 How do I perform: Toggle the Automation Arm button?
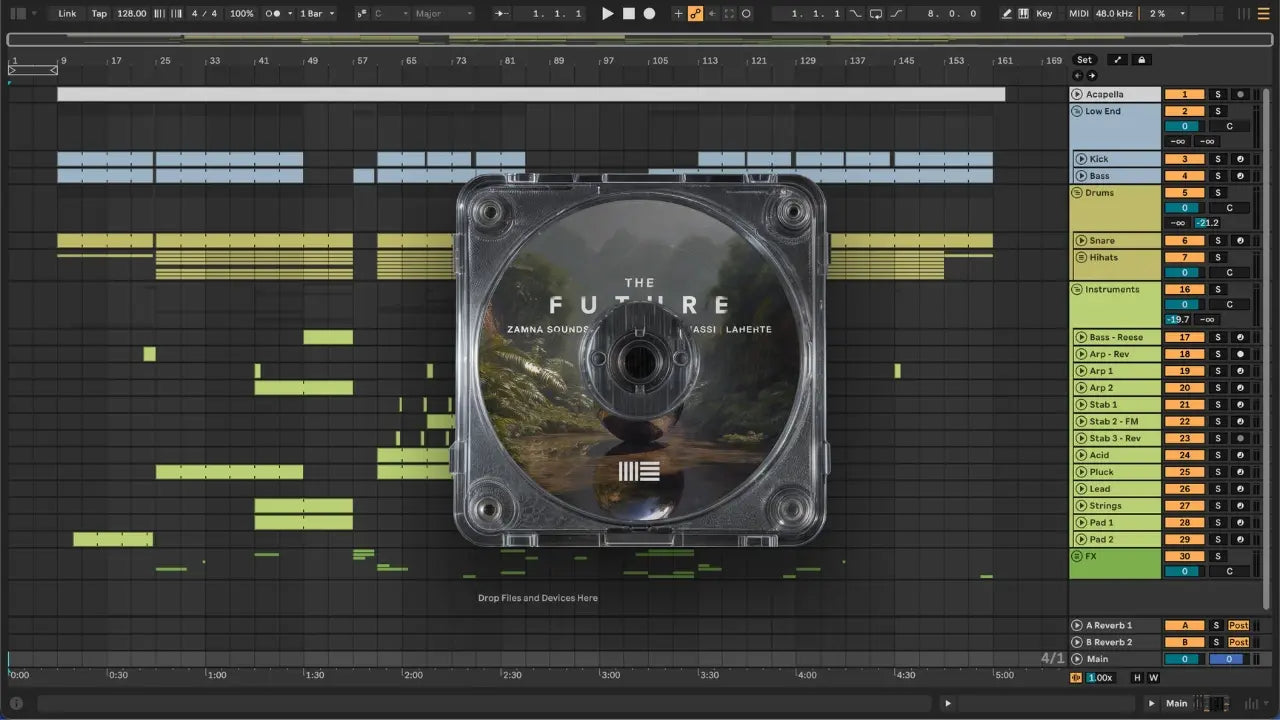pos(695,14)
